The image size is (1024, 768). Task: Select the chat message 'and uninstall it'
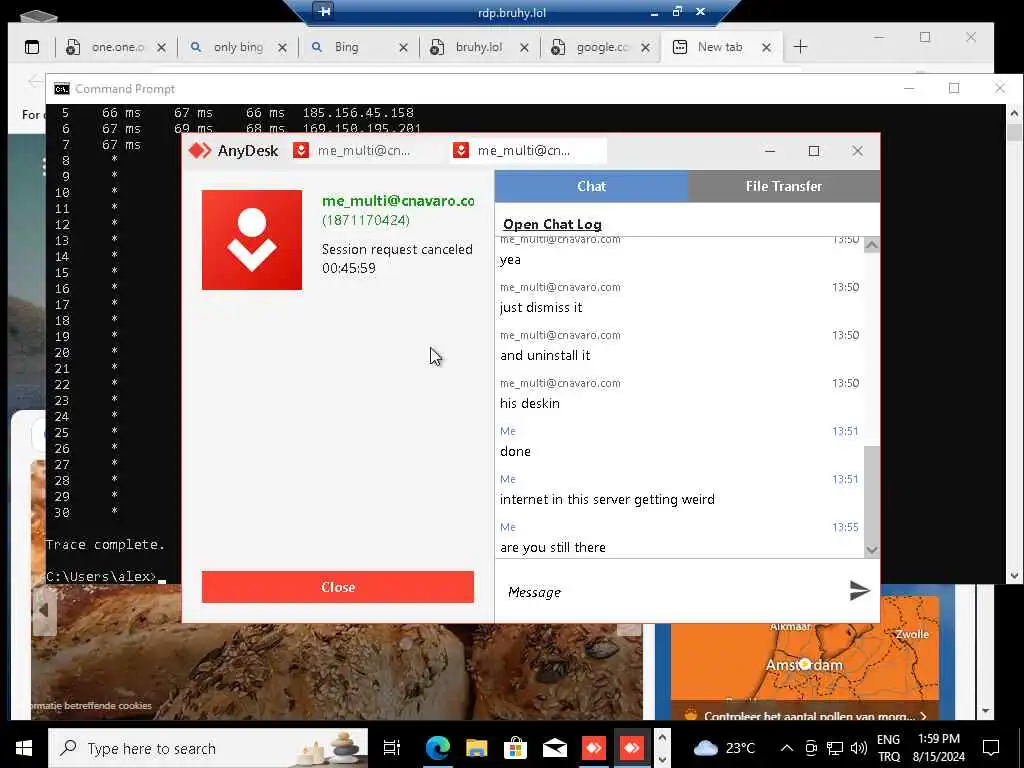pyautogui.click(x=545, y=355)
